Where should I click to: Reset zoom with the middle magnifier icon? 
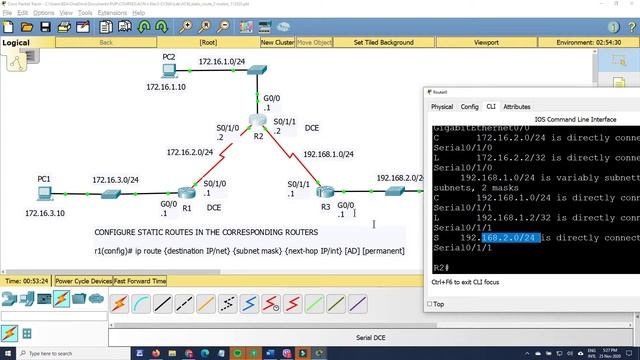(204, 27)
